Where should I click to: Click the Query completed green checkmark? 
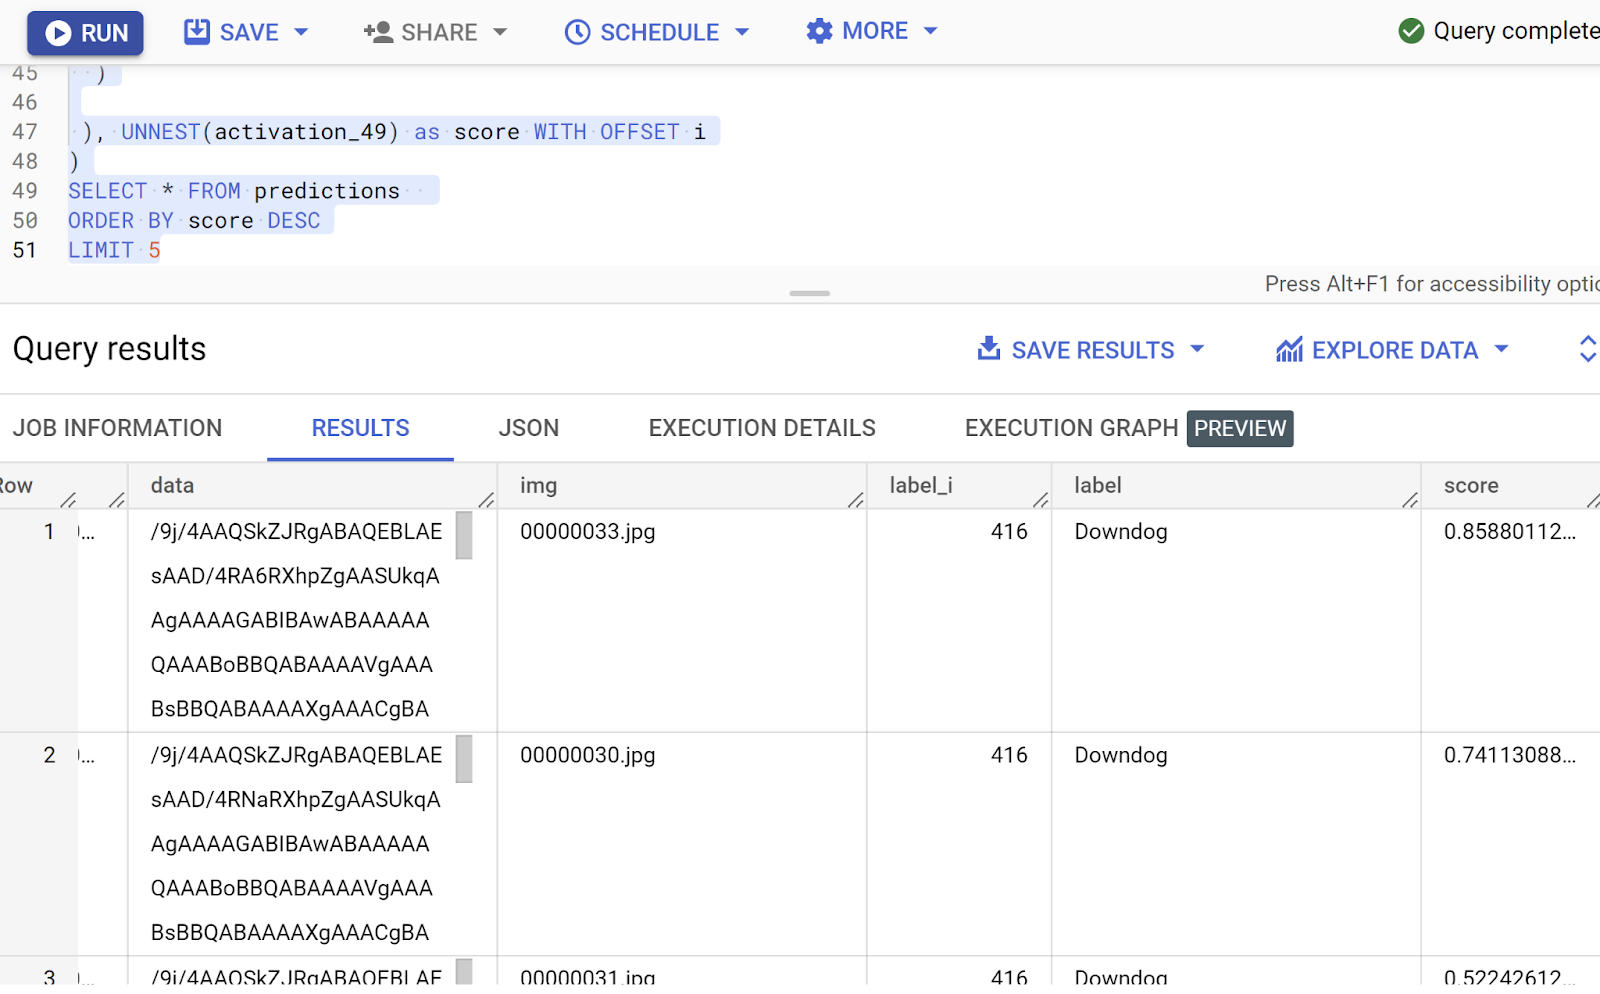[x=1411, y=31]
